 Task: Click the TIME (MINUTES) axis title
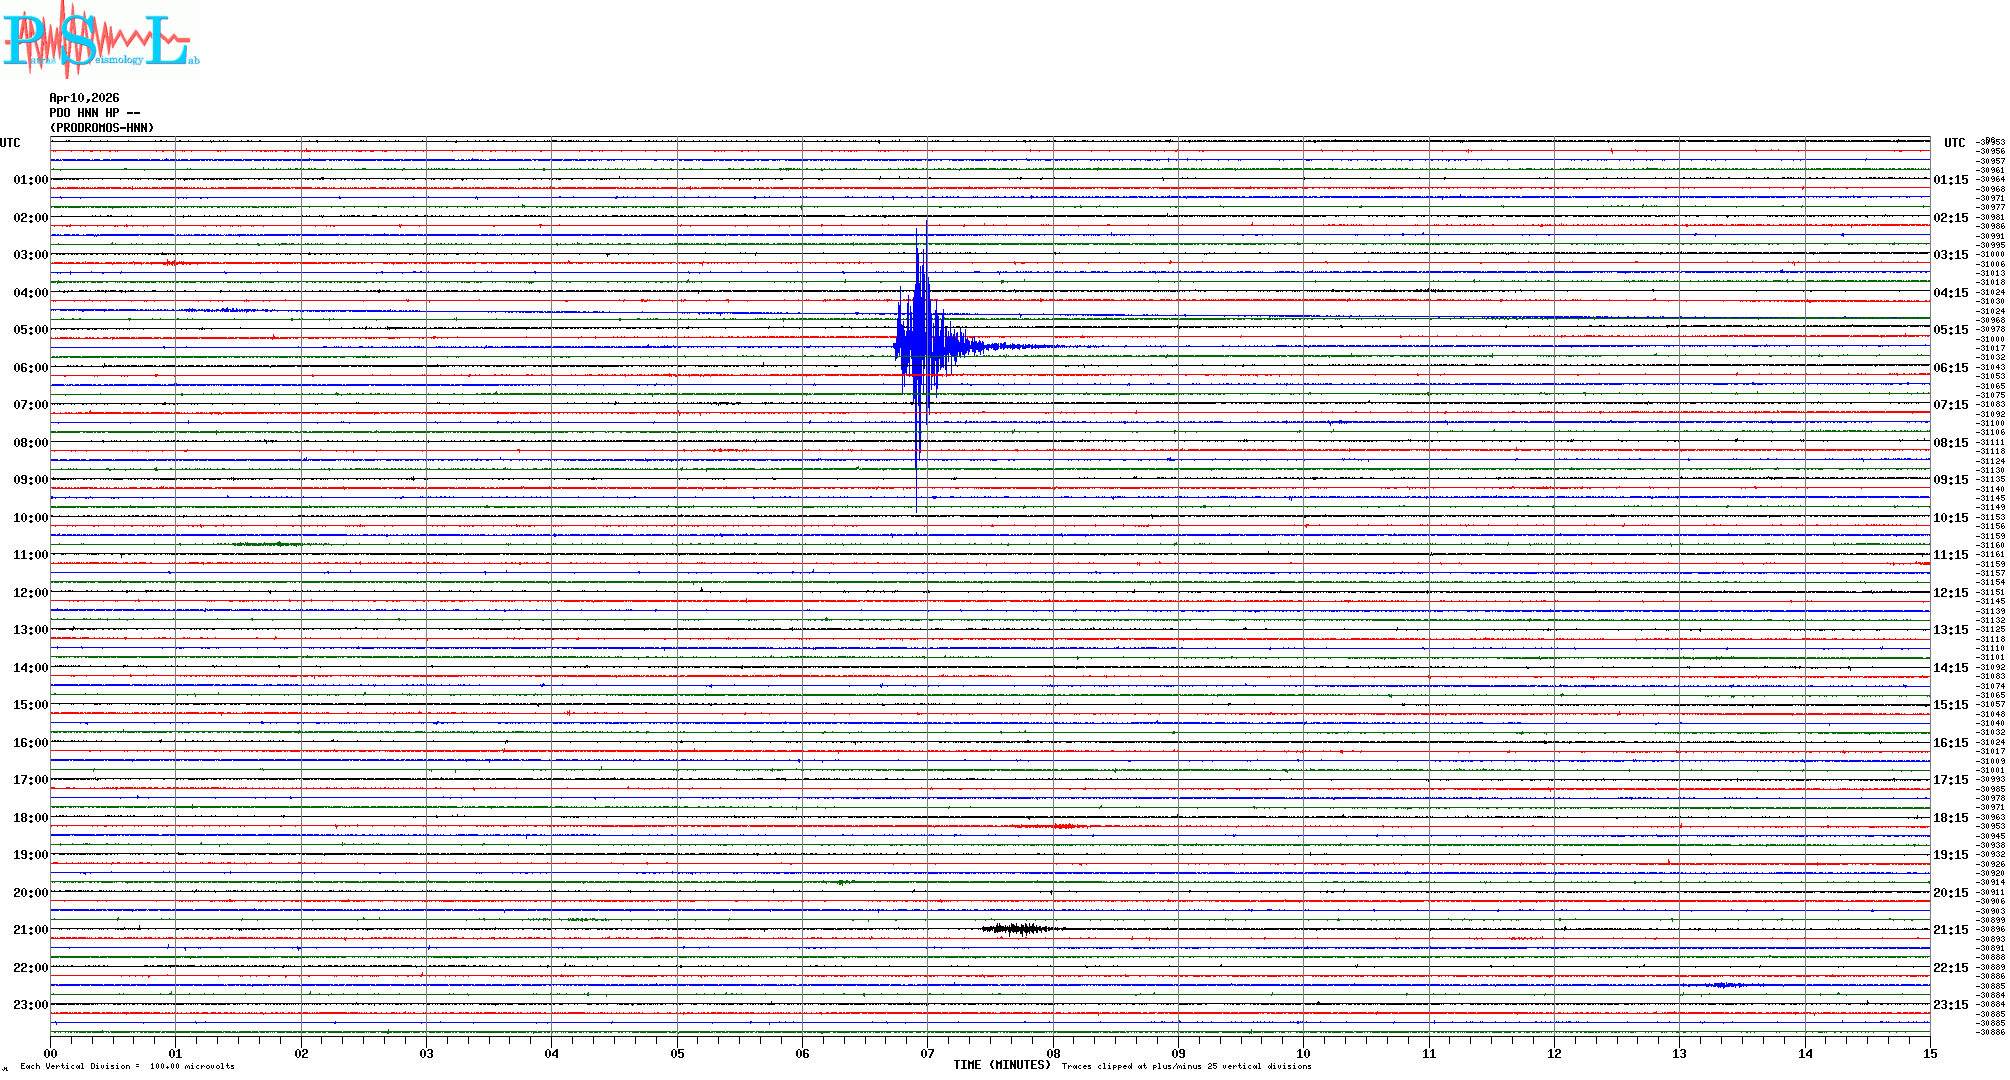(1001, 1065)
